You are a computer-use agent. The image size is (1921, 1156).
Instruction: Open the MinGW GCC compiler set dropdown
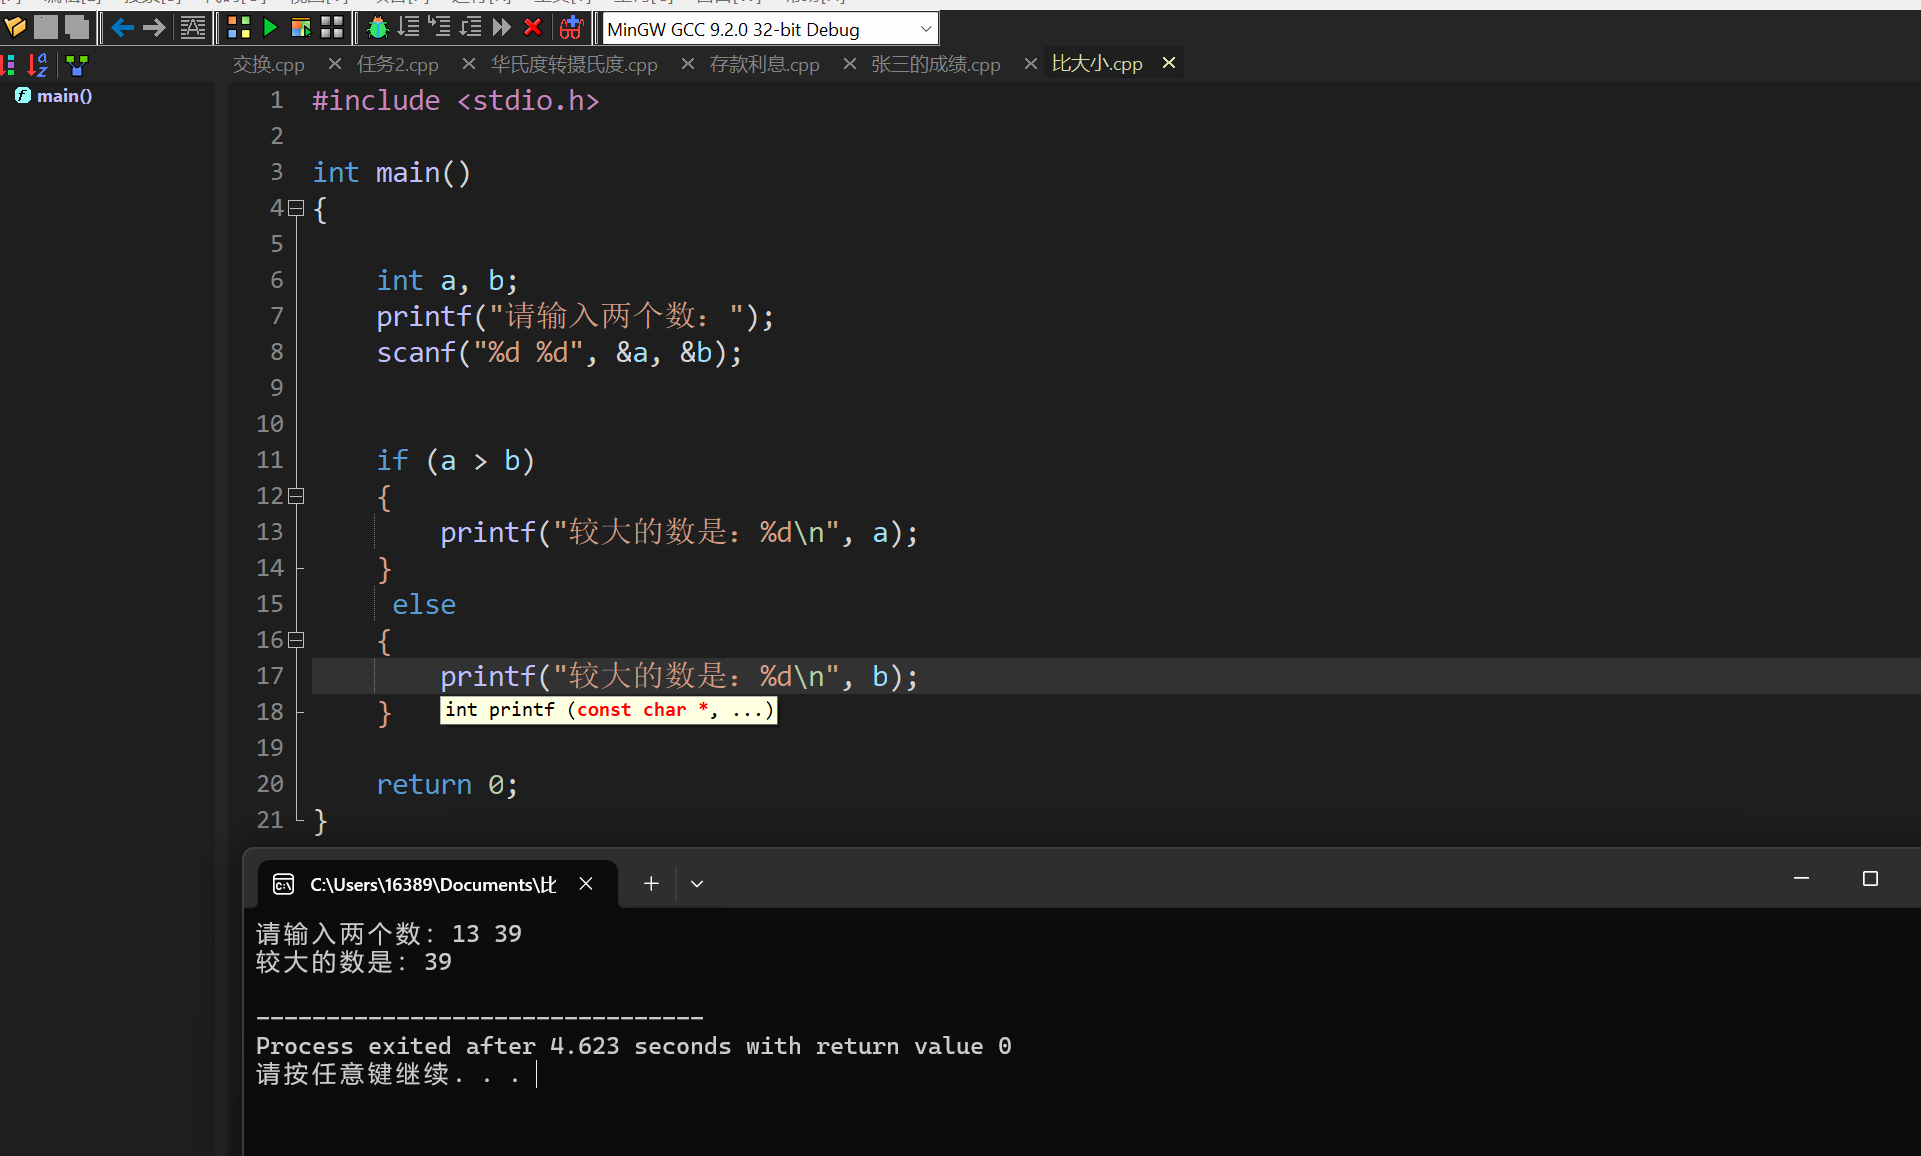tap(926, 29)
